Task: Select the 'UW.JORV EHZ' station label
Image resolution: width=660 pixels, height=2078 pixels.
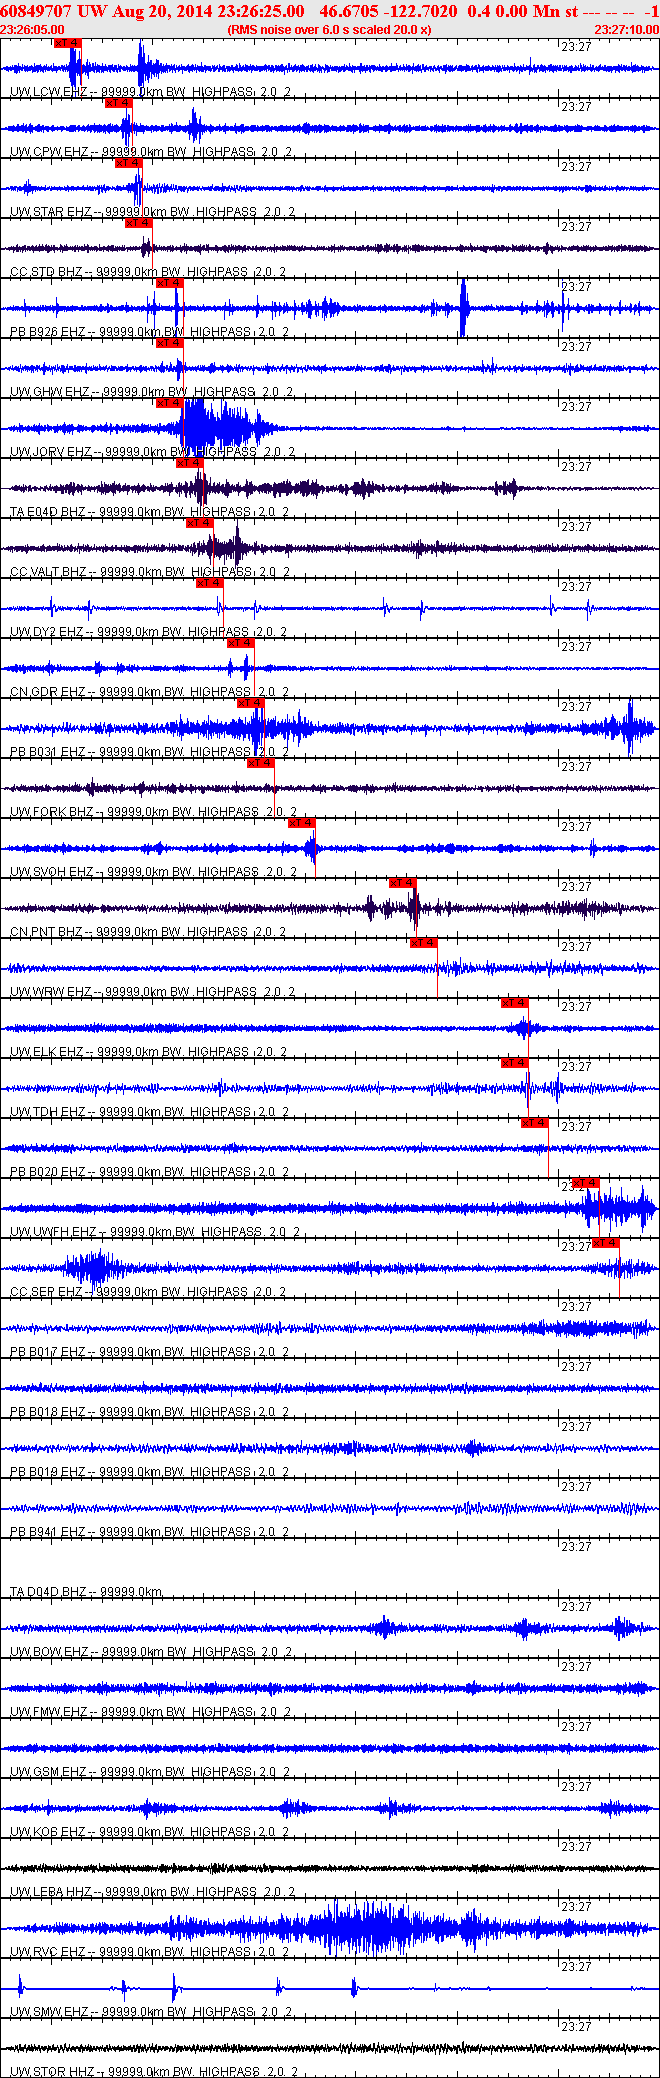Action: point(51,452)
